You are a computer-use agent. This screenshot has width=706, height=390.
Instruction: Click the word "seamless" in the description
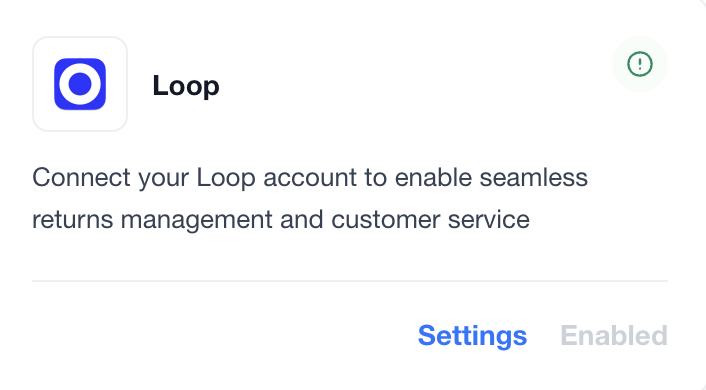[534, 177]
